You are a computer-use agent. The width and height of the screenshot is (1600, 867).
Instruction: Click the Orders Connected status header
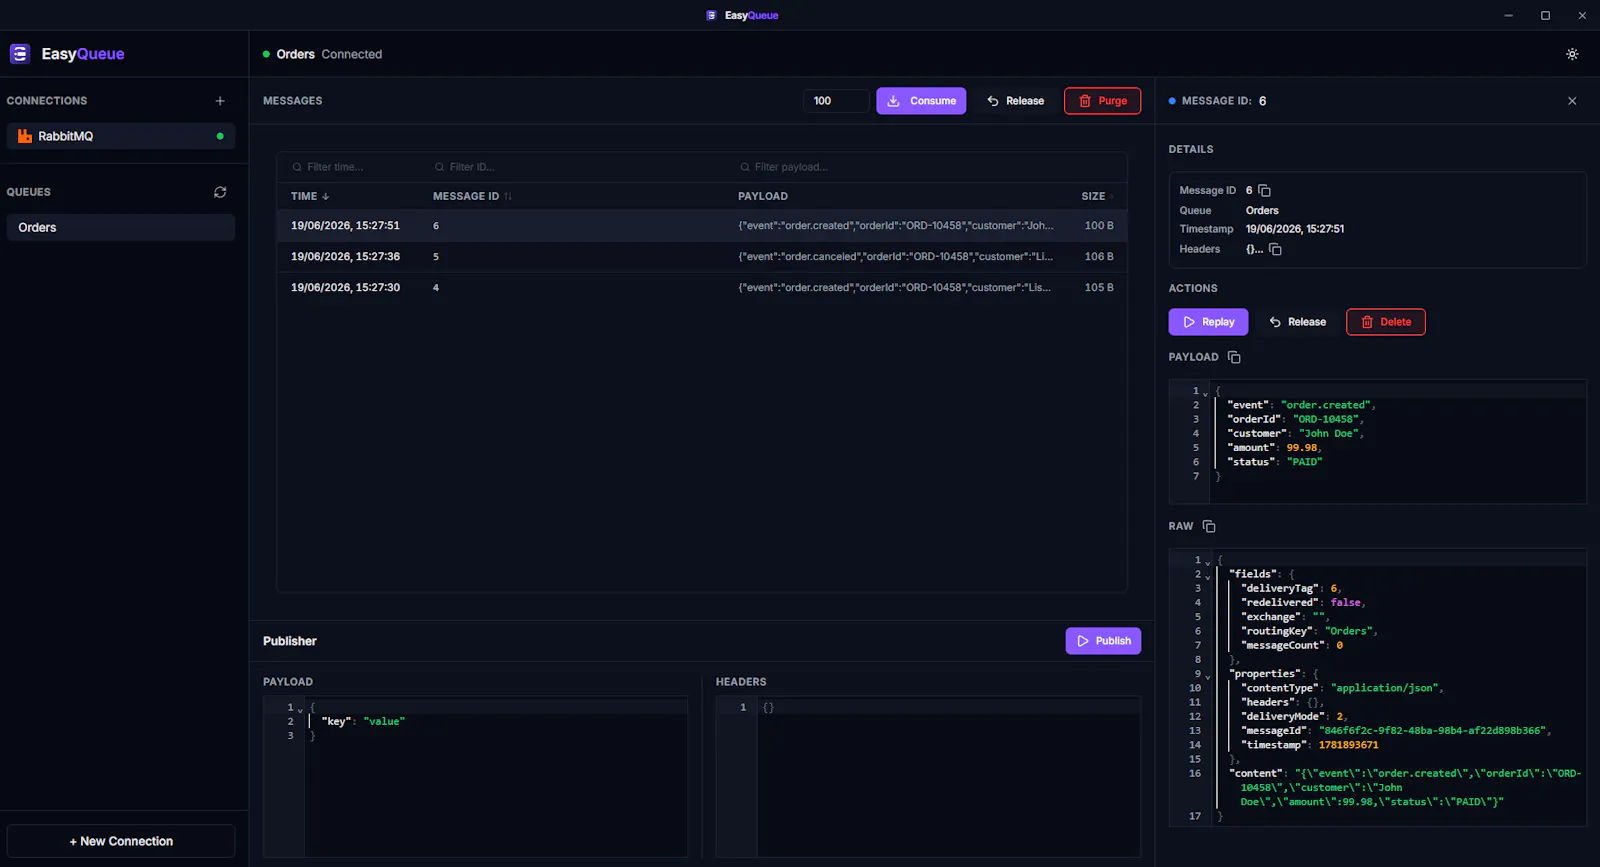tap(322, 54)
